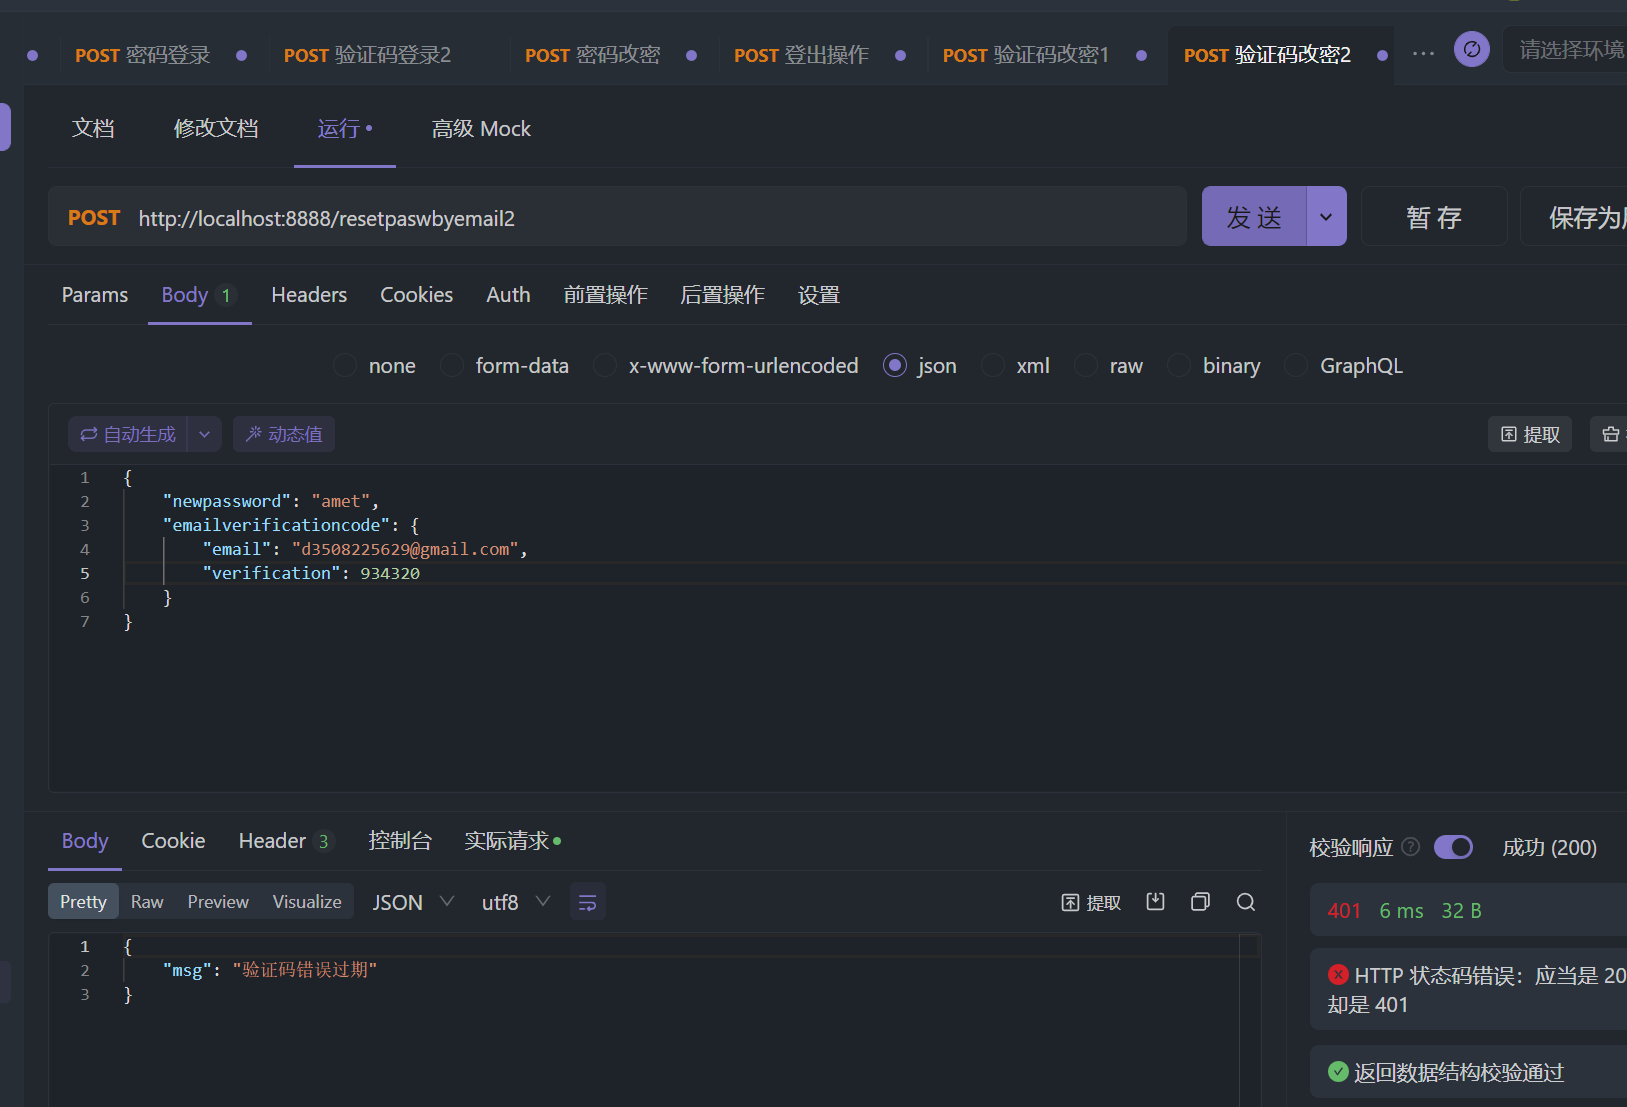Image resolution: width=1627 pixels, height=1107 pixels.
Task: Click the 动态值 button
Action: 284,434
